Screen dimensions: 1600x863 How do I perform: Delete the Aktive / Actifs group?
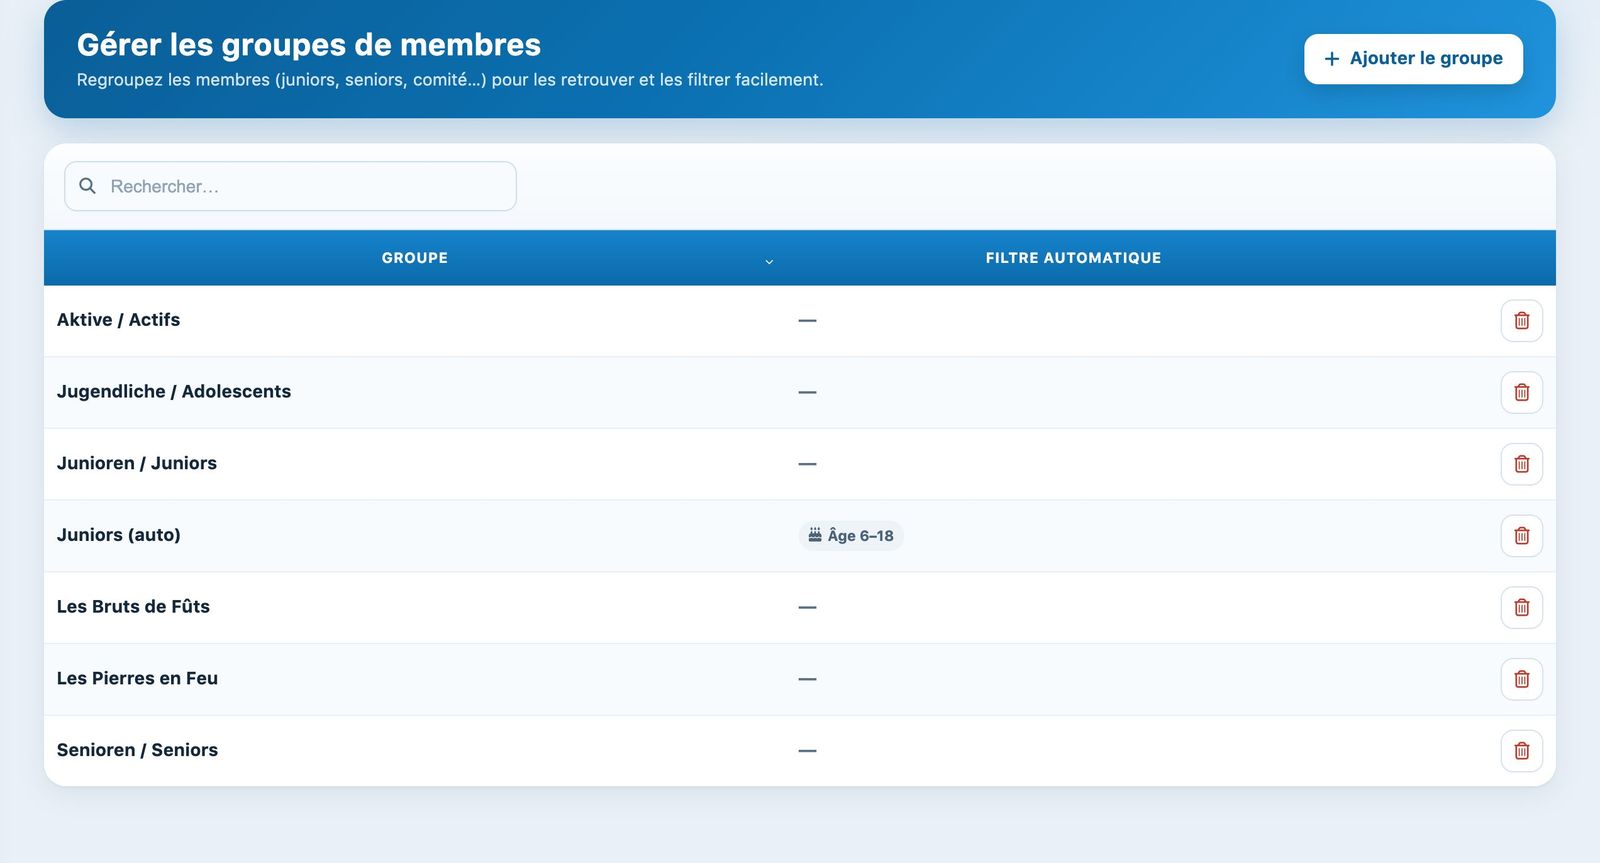pyautogui.click(x=1521, y=321)
